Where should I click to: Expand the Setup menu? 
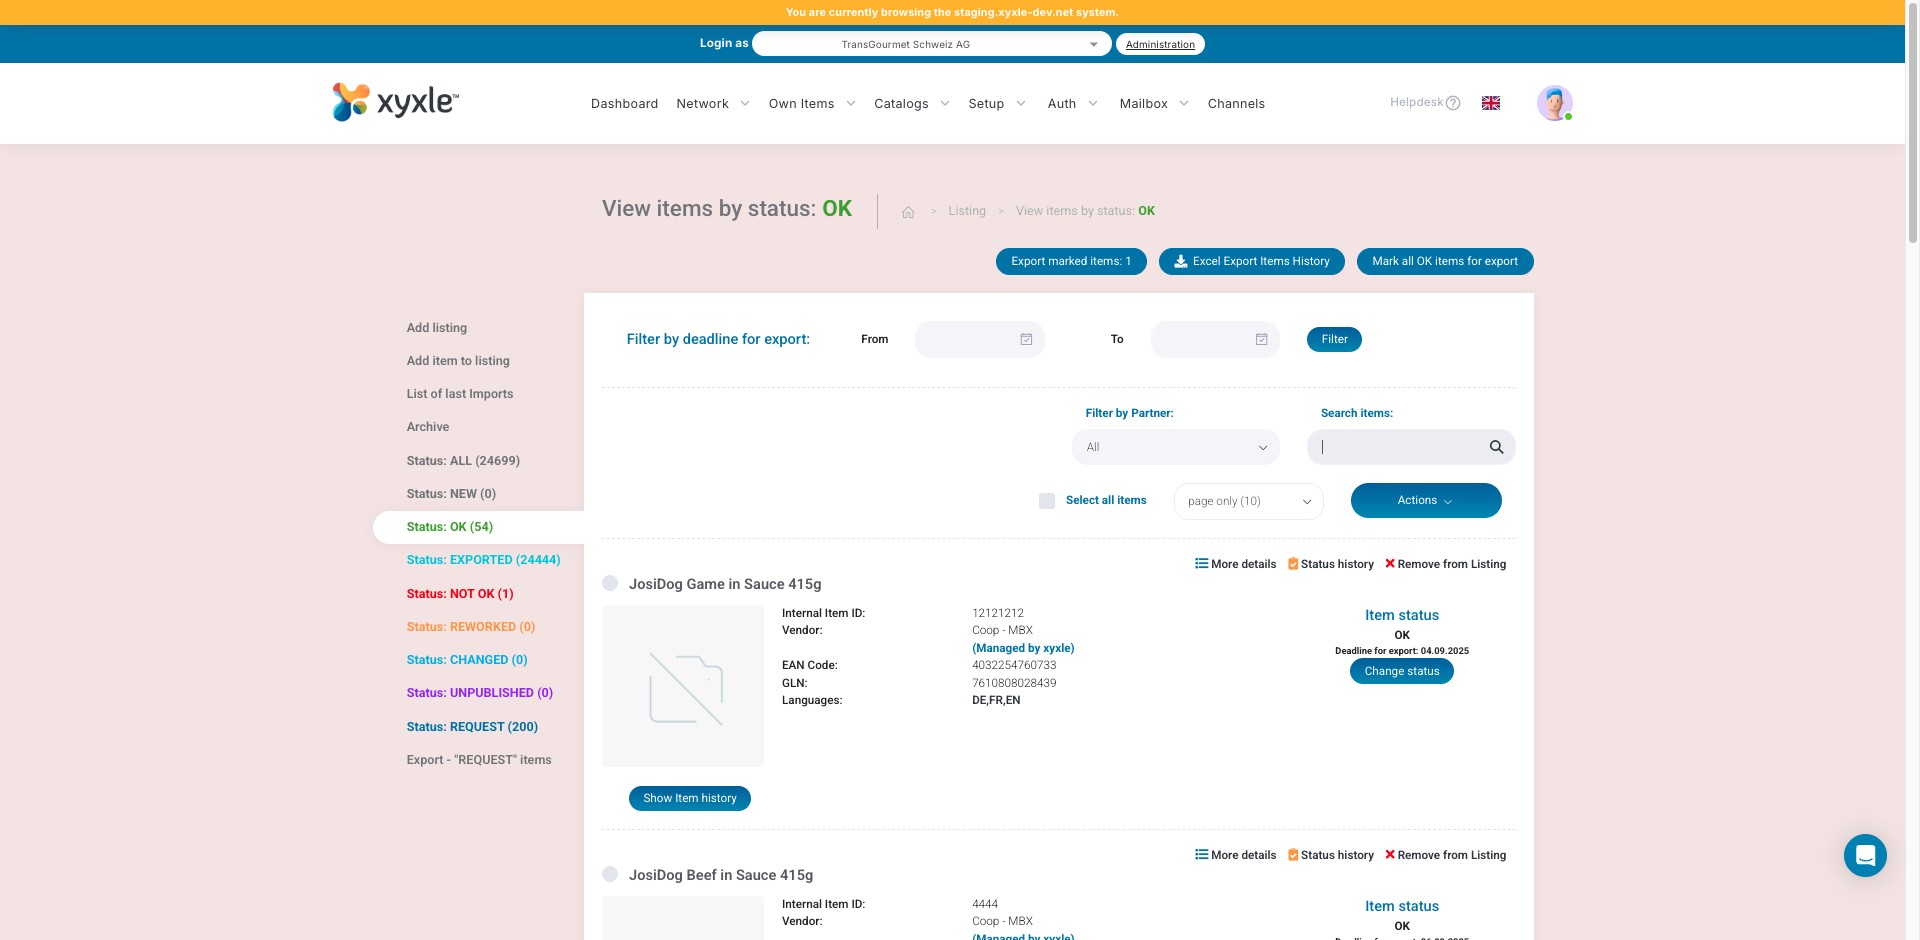pos(997,104)
